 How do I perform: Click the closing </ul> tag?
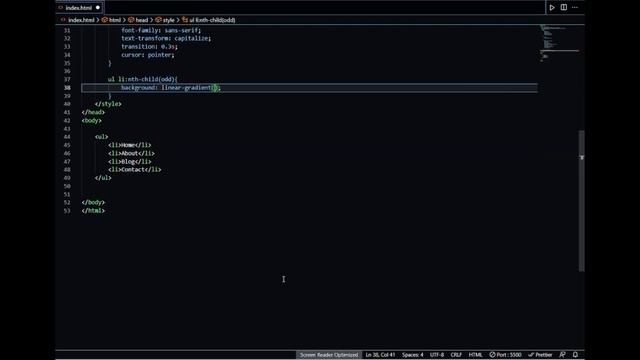pyautogui.click(x=103, y=178)
